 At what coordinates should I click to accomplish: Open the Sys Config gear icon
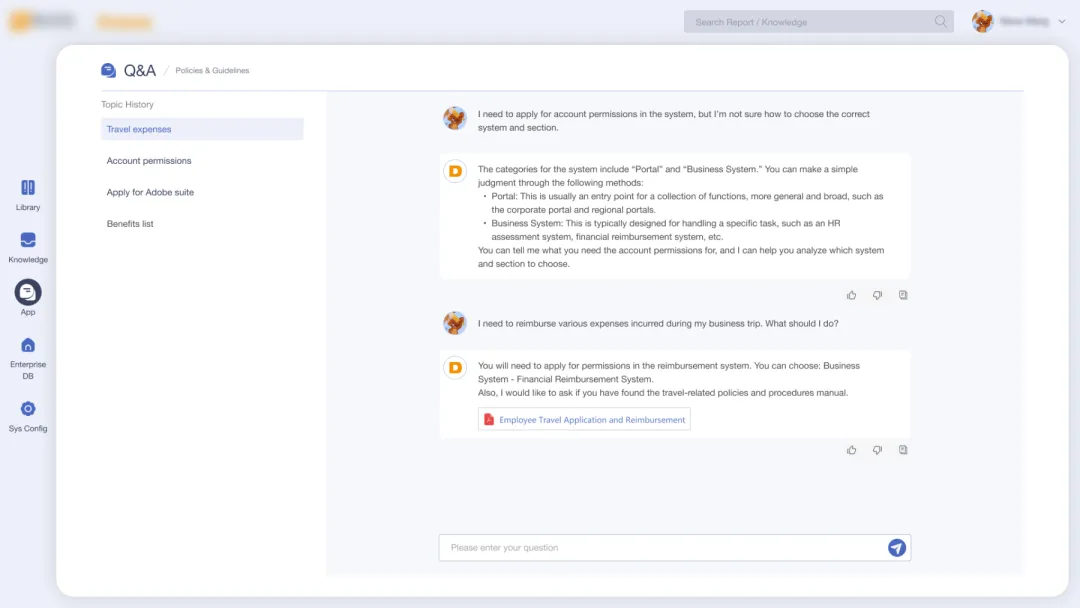click(28, 409)
